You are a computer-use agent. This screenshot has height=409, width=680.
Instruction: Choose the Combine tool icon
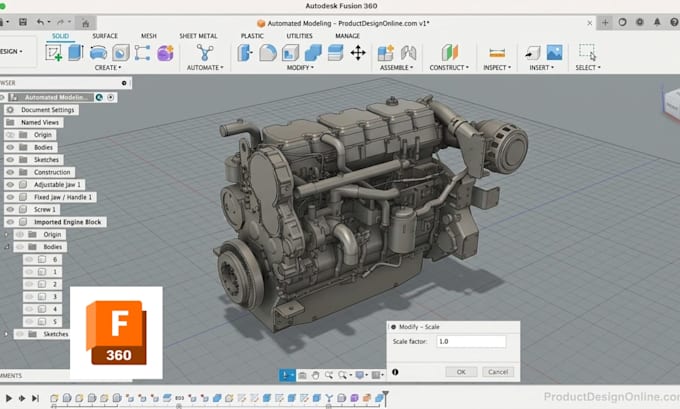click(313, 53)
